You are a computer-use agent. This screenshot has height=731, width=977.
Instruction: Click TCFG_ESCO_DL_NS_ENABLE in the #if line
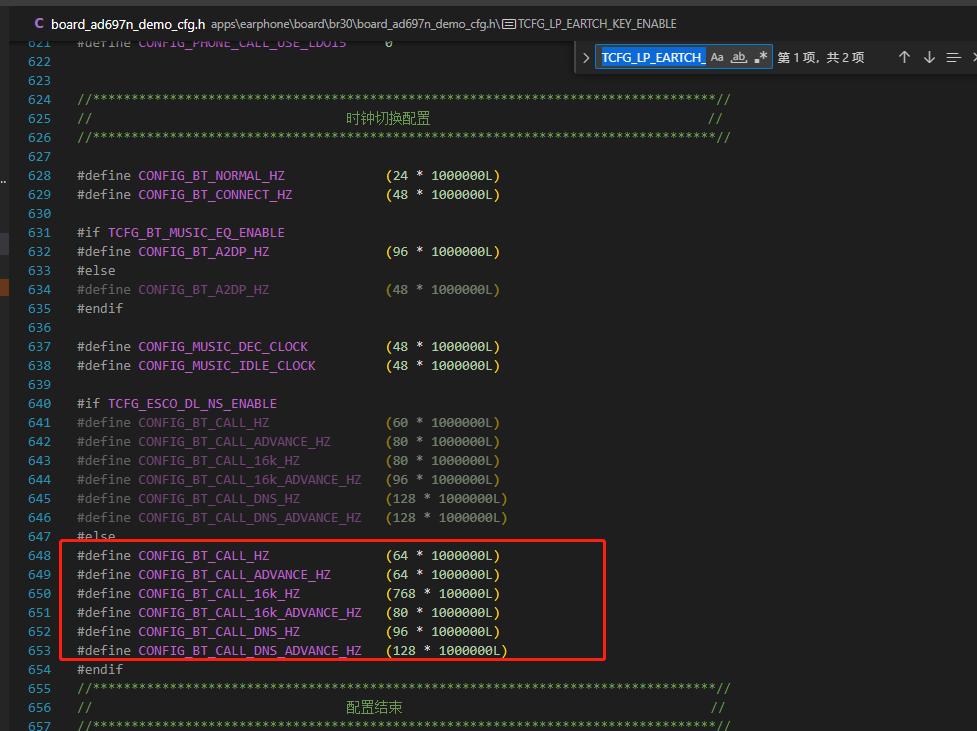(x=193, y=404)
